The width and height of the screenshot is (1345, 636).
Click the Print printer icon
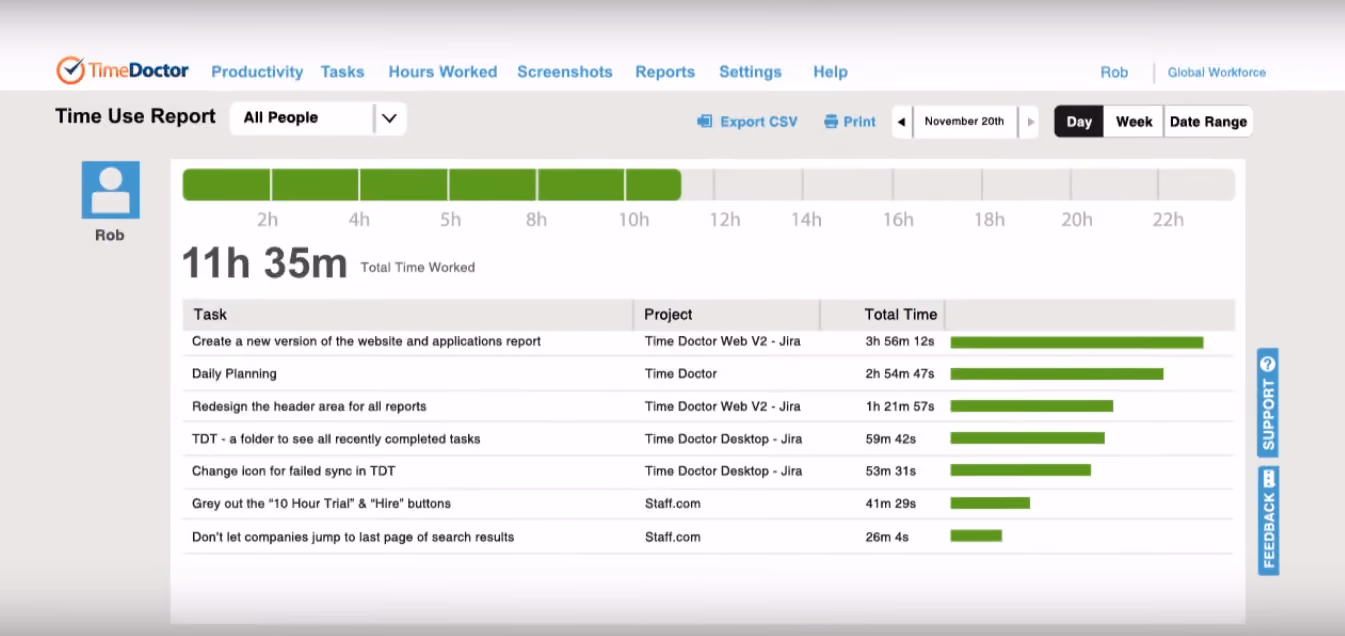[830, 122]
